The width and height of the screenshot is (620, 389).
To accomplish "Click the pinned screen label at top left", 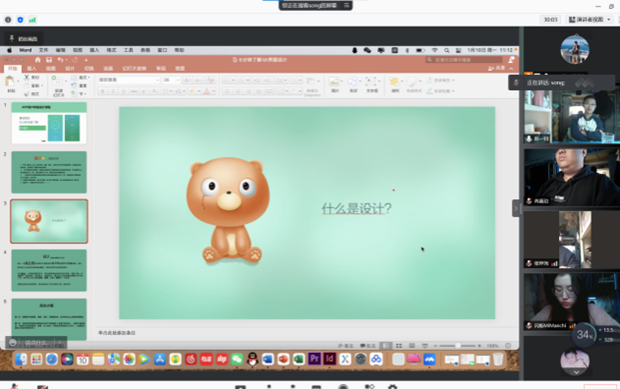I will coord(24,38).
